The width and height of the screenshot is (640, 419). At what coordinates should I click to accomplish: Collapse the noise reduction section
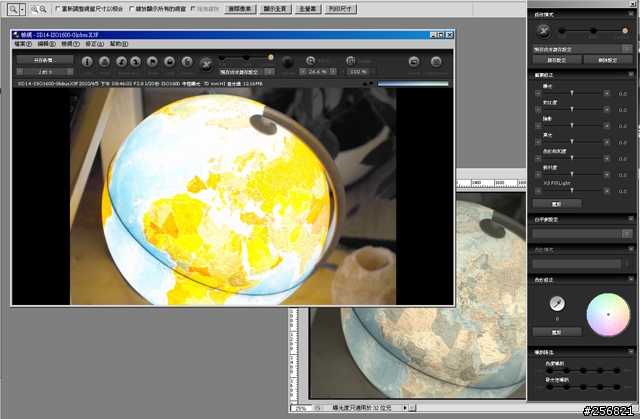point(631,351)
